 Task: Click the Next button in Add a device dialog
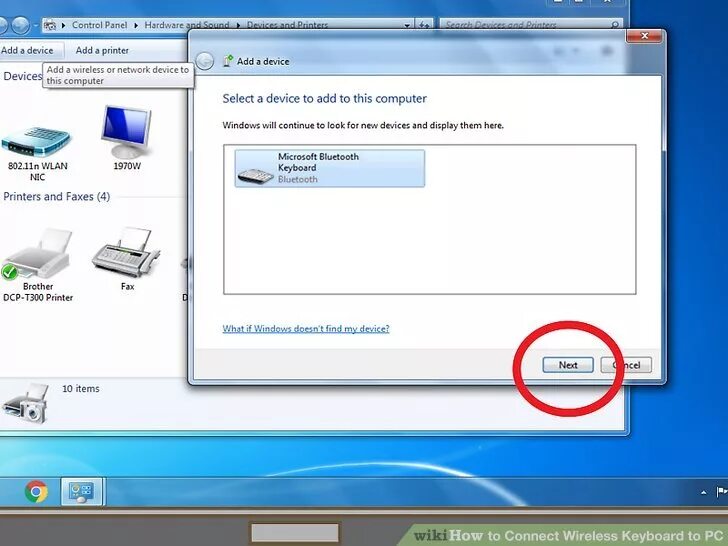coord(568,365)
